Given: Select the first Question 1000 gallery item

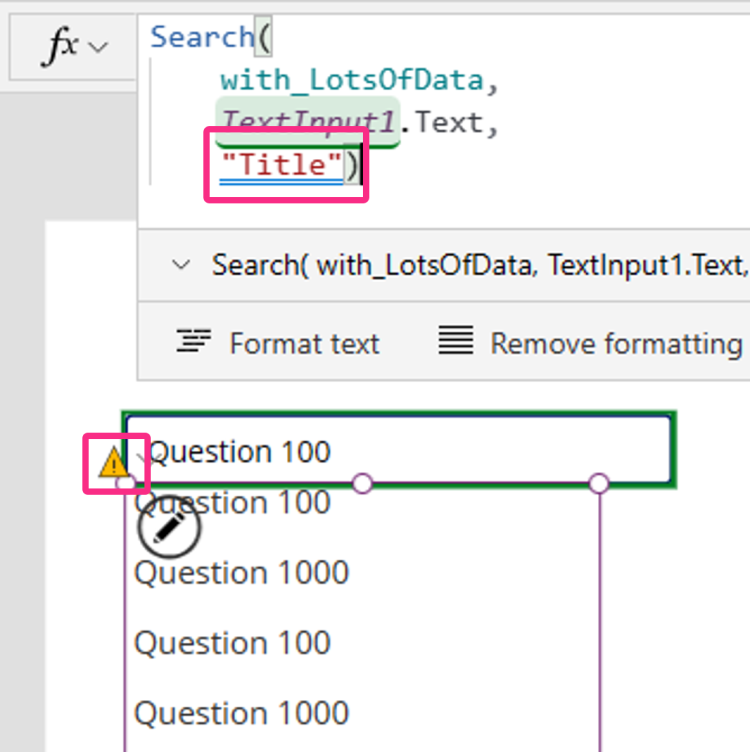Looking at the screenshot, I should (x=242, y=573).
